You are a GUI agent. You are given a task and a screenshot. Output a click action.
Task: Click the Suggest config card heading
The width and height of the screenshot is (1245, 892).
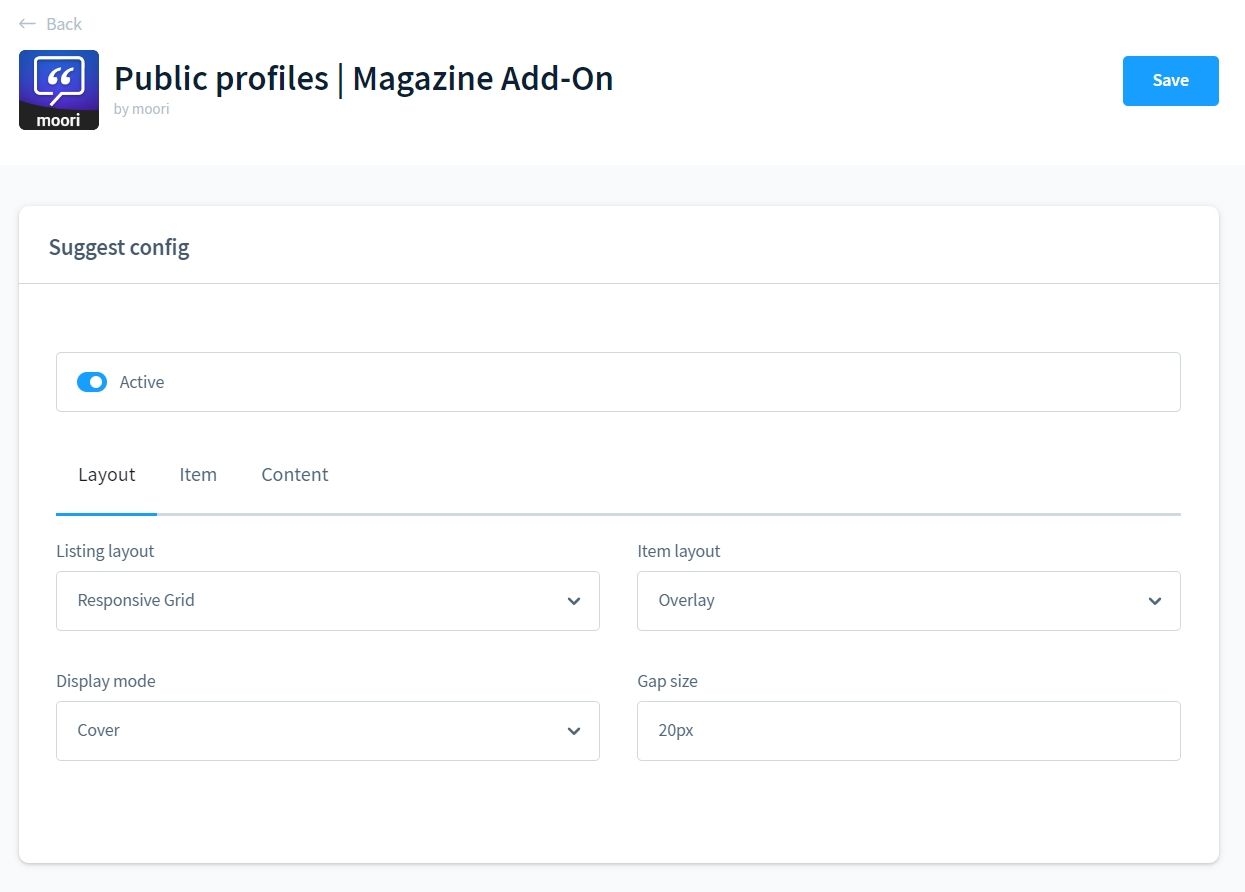[119, 247]
